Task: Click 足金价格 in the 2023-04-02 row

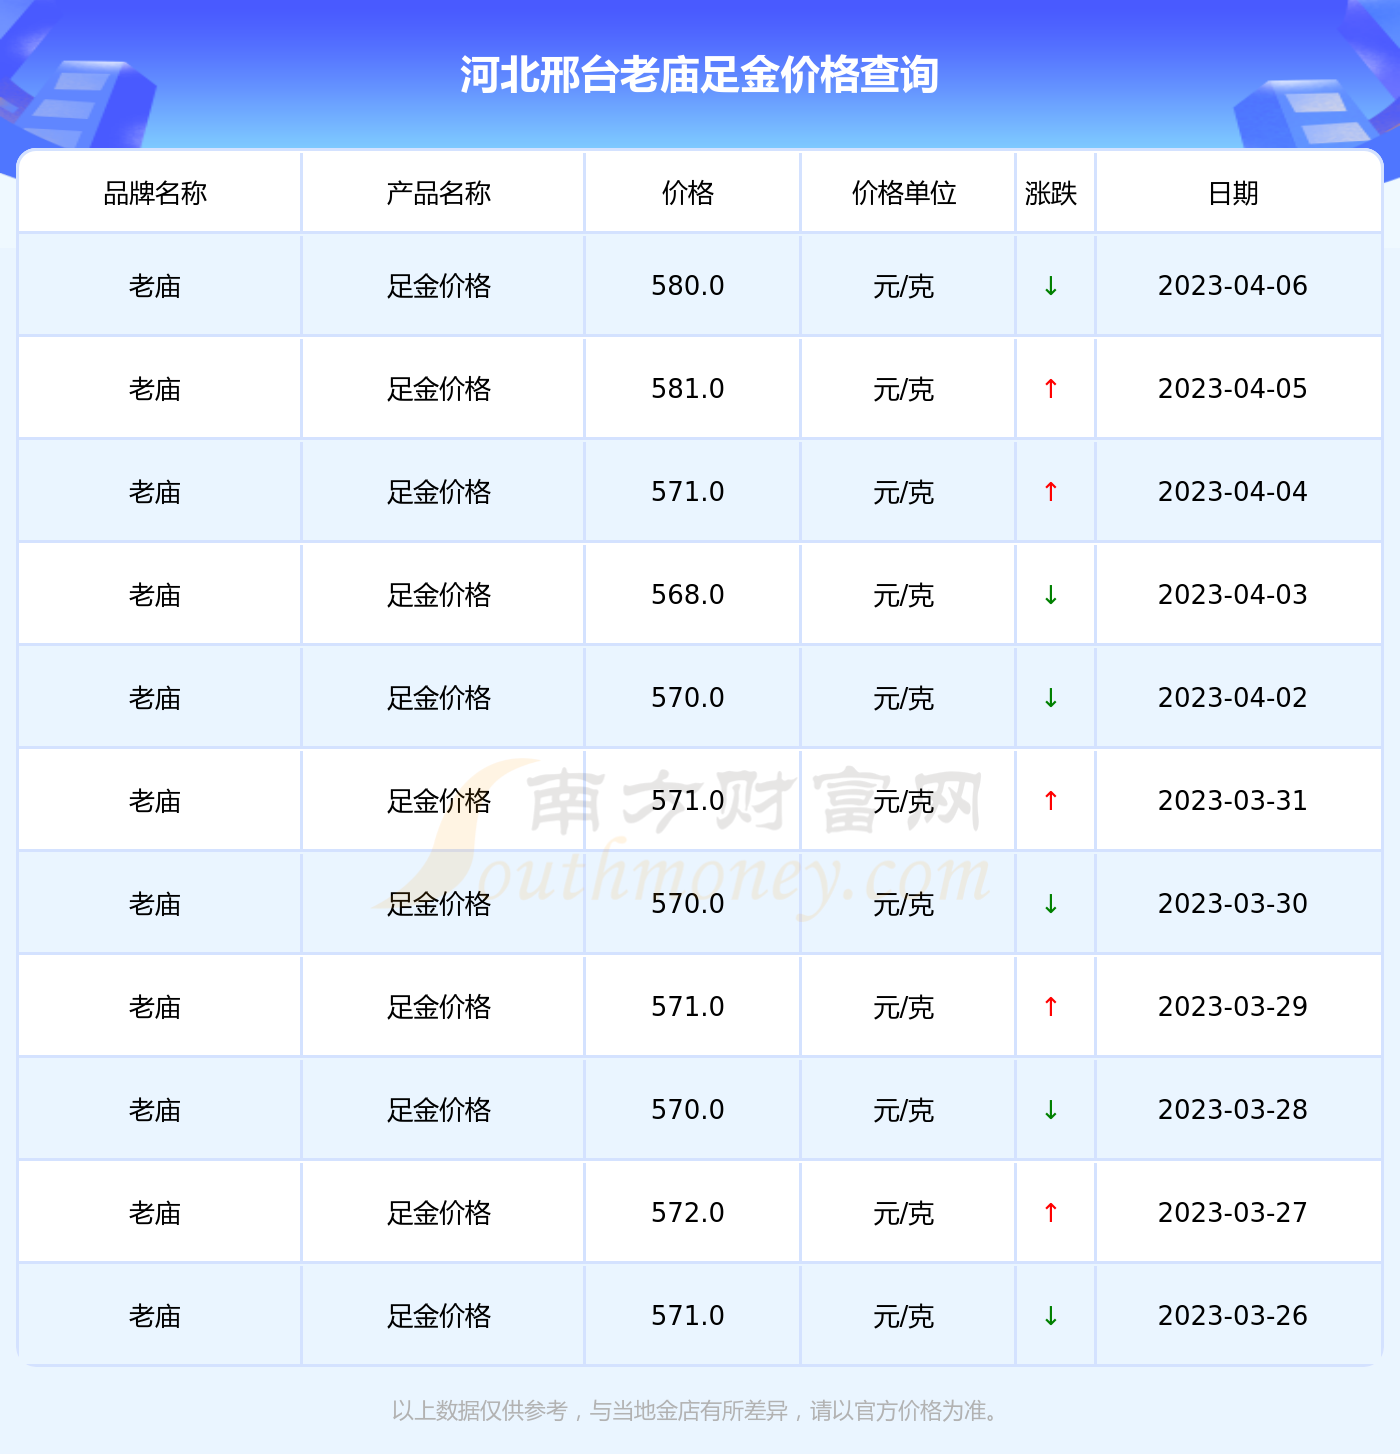Action: tap(439, 698)
